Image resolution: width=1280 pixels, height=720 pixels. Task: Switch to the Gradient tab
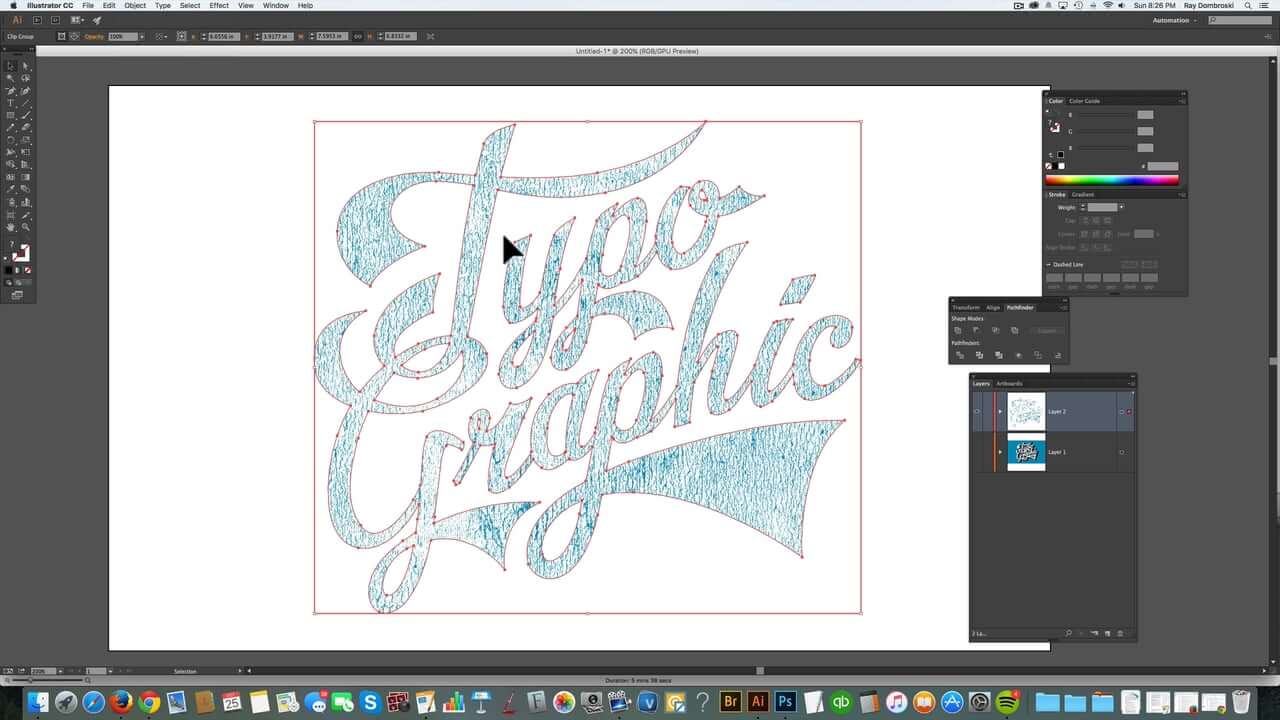[x=1082, y=195]
